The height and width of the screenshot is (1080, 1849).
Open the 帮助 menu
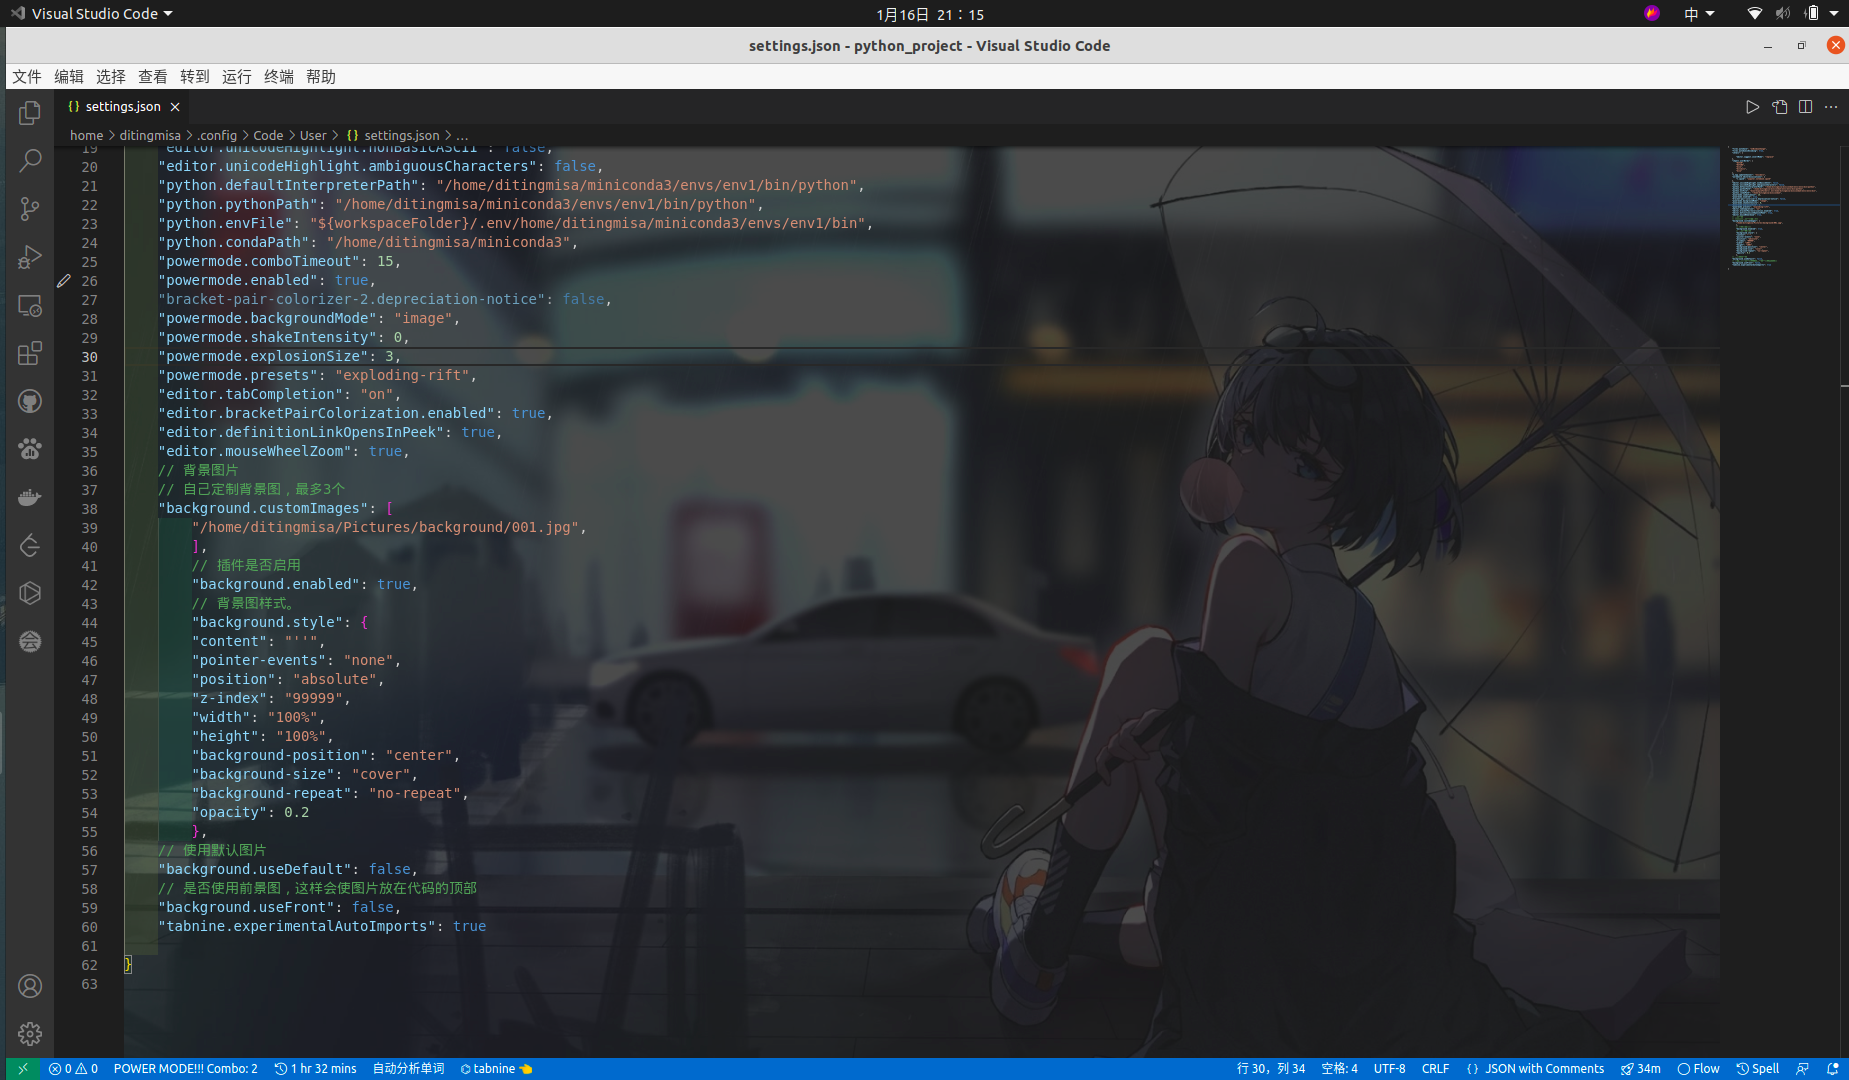(321, 77)
